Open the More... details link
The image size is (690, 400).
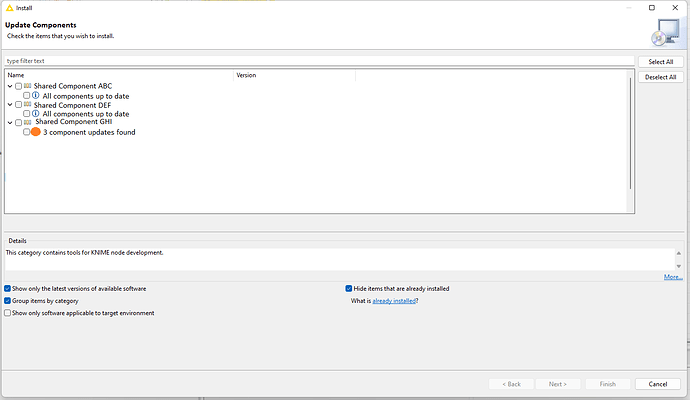(x=673, y=277)
